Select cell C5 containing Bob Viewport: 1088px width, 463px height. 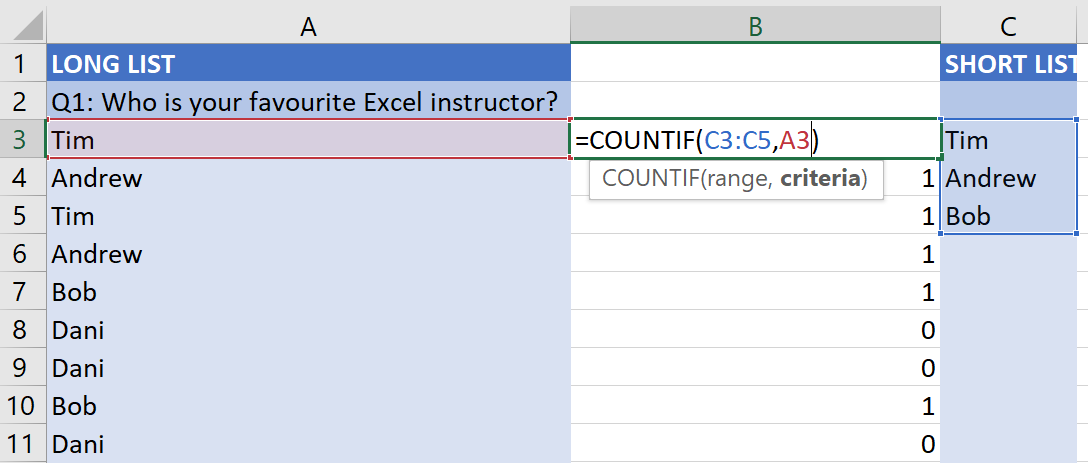pos(1009,217)
